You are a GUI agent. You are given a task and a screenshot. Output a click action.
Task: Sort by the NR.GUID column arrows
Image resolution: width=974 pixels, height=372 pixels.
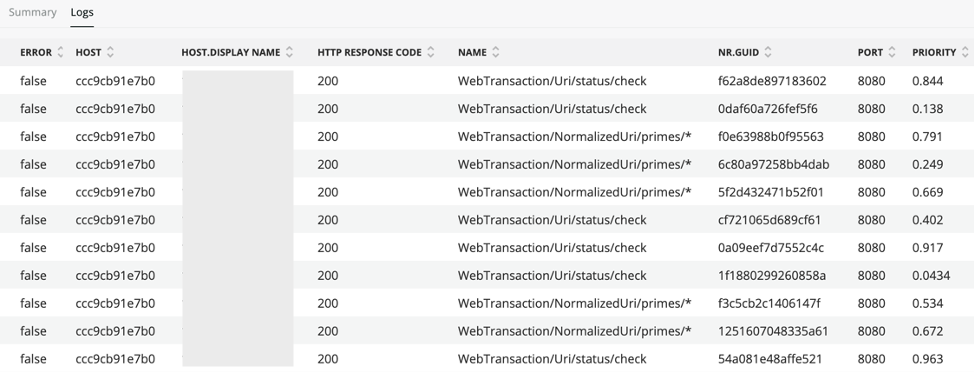[768, 53]
